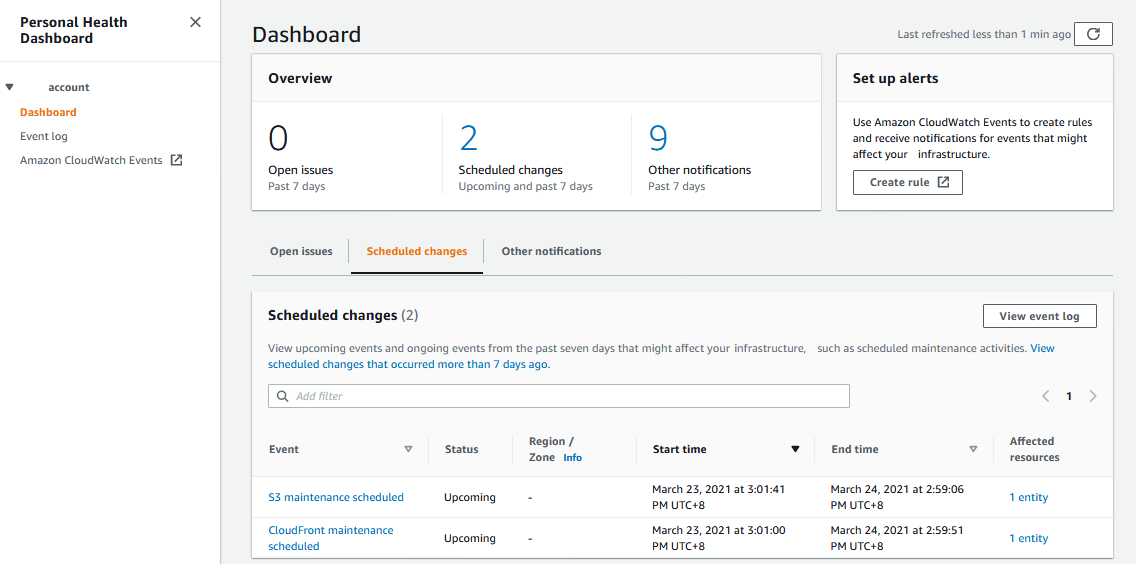The width and height of the screenshot is (1136, 564).
Task: Click the 0 Open issues count
Action: pos(278,138)
